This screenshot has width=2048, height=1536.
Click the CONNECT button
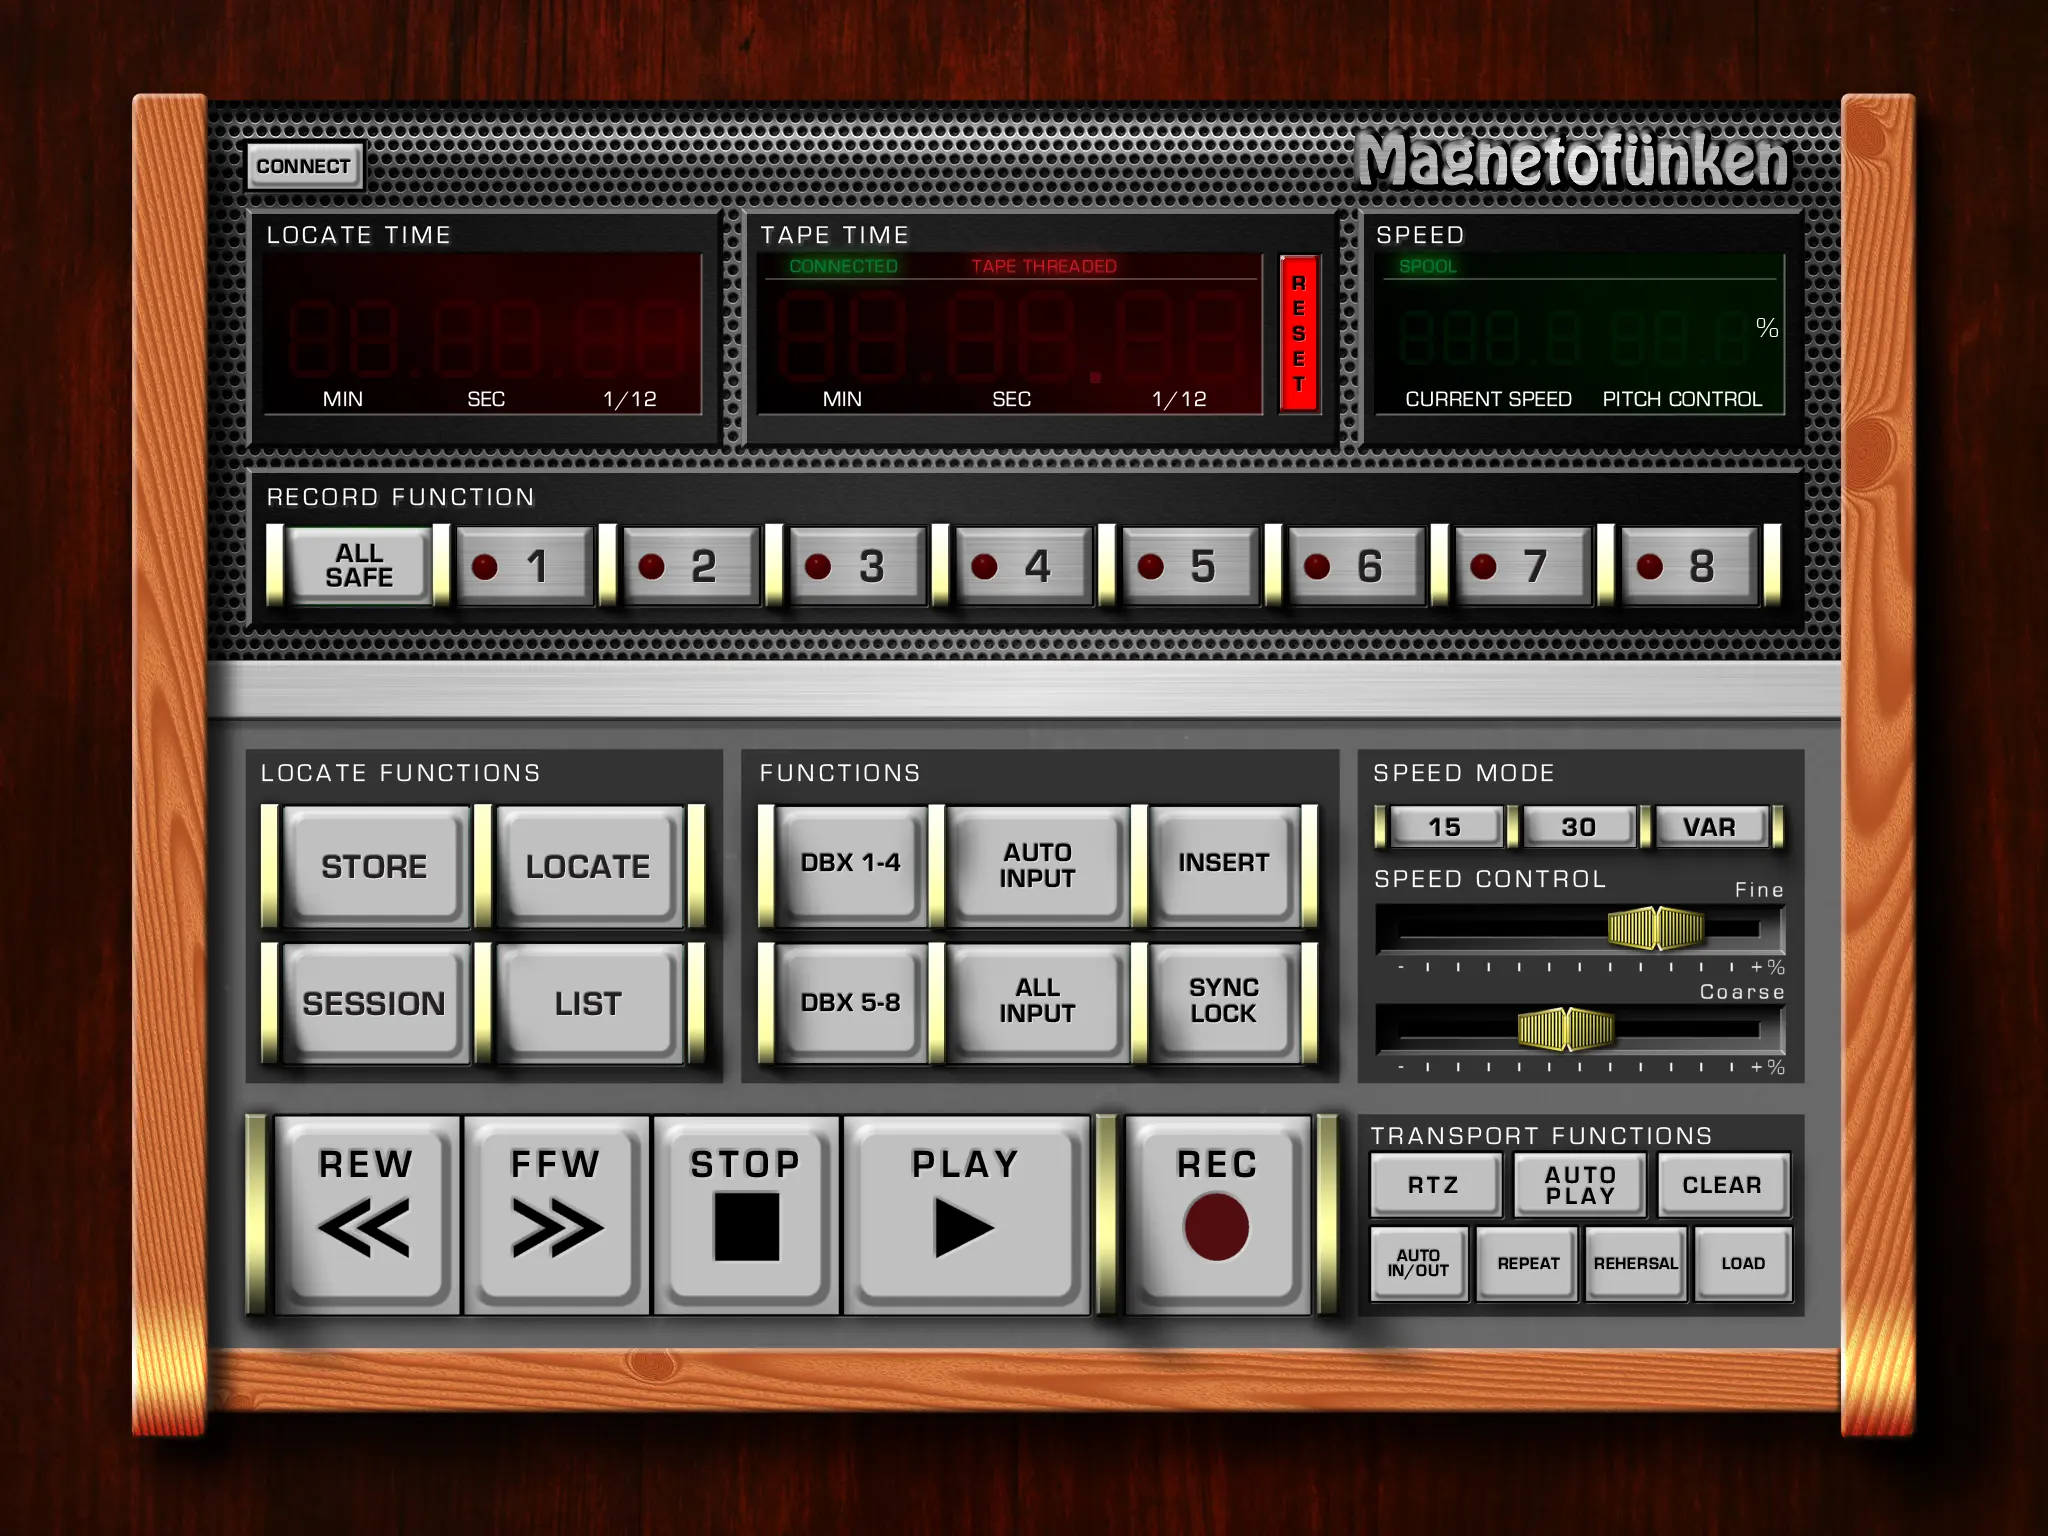click(304, 166)
